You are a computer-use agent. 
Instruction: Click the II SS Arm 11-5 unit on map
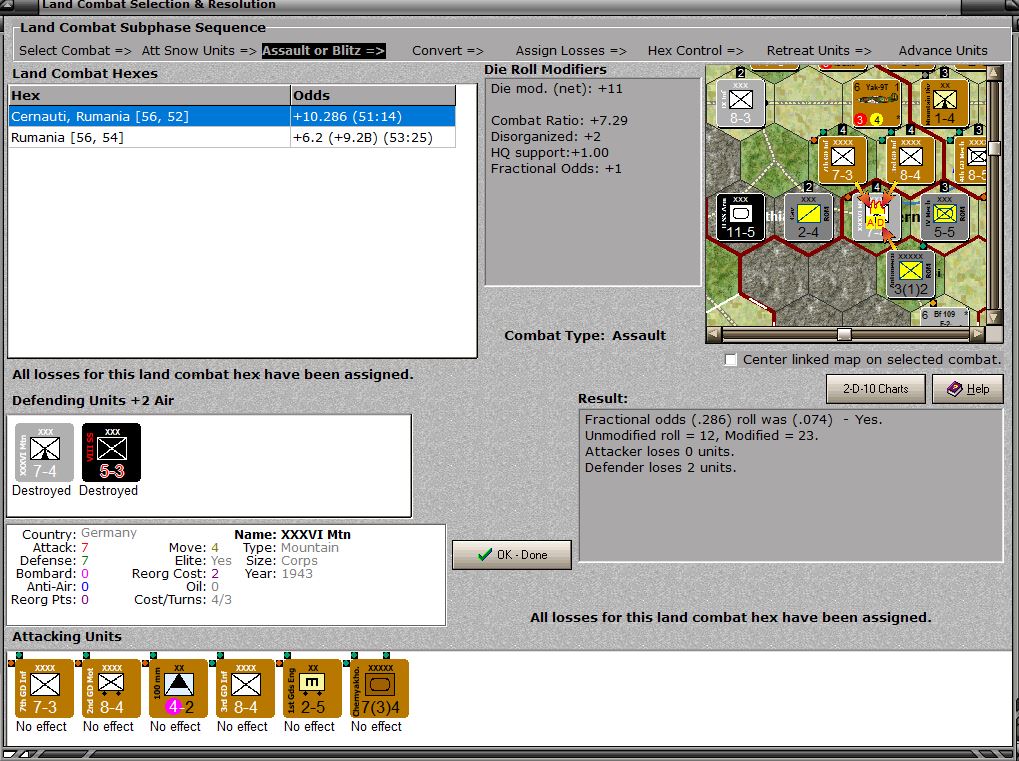point(740,217)
